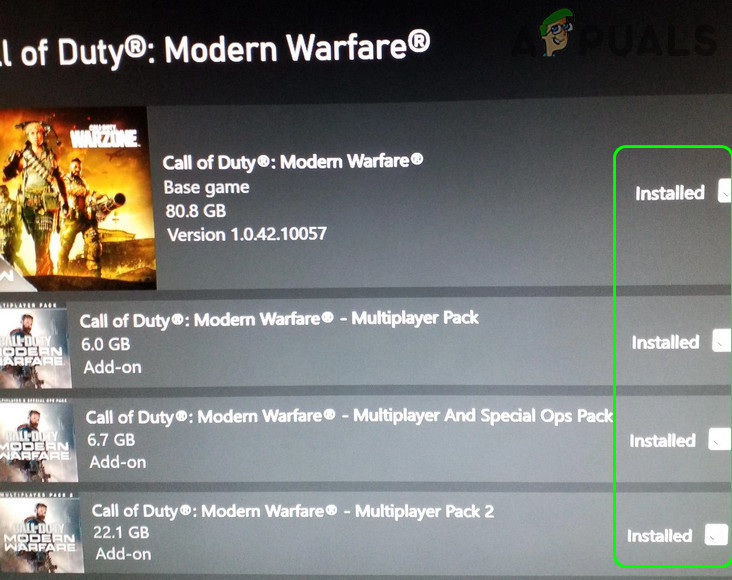Screen dimensions: 732x580
Task: Select Multiplayer And Special Ops Pack thumbnail
Action: (x=37, y=441)
